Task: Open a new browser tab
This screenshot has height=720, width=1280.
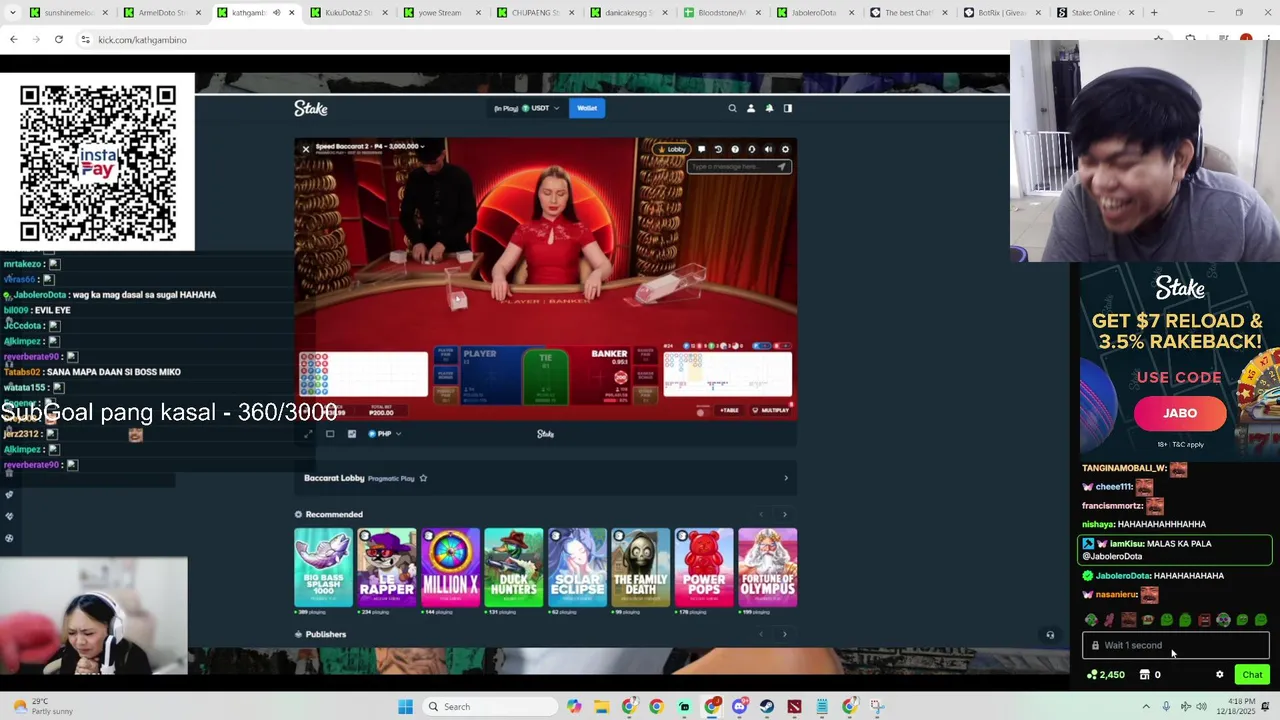Action: pos(1154,13)
